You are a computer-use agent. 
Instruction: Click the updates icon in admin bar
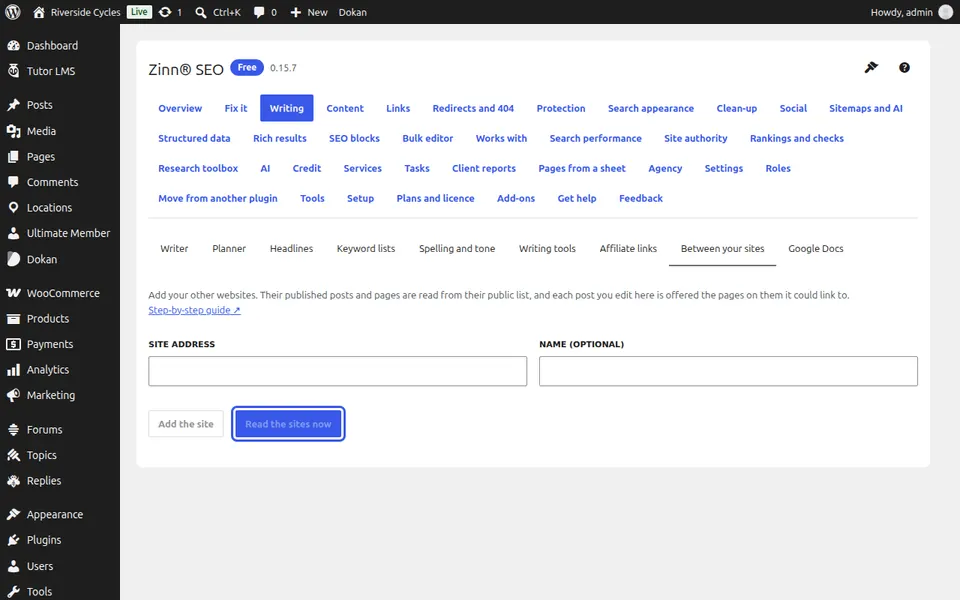point(165,12)
